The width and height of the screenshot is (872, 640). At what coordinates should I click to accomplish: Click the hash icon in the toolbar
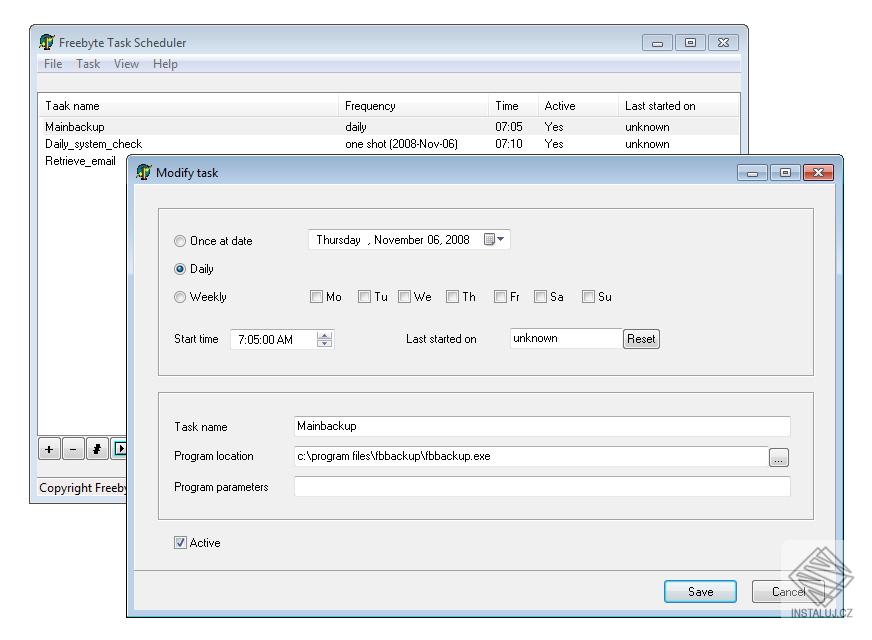pyautogui.click(x=96, y=448)
